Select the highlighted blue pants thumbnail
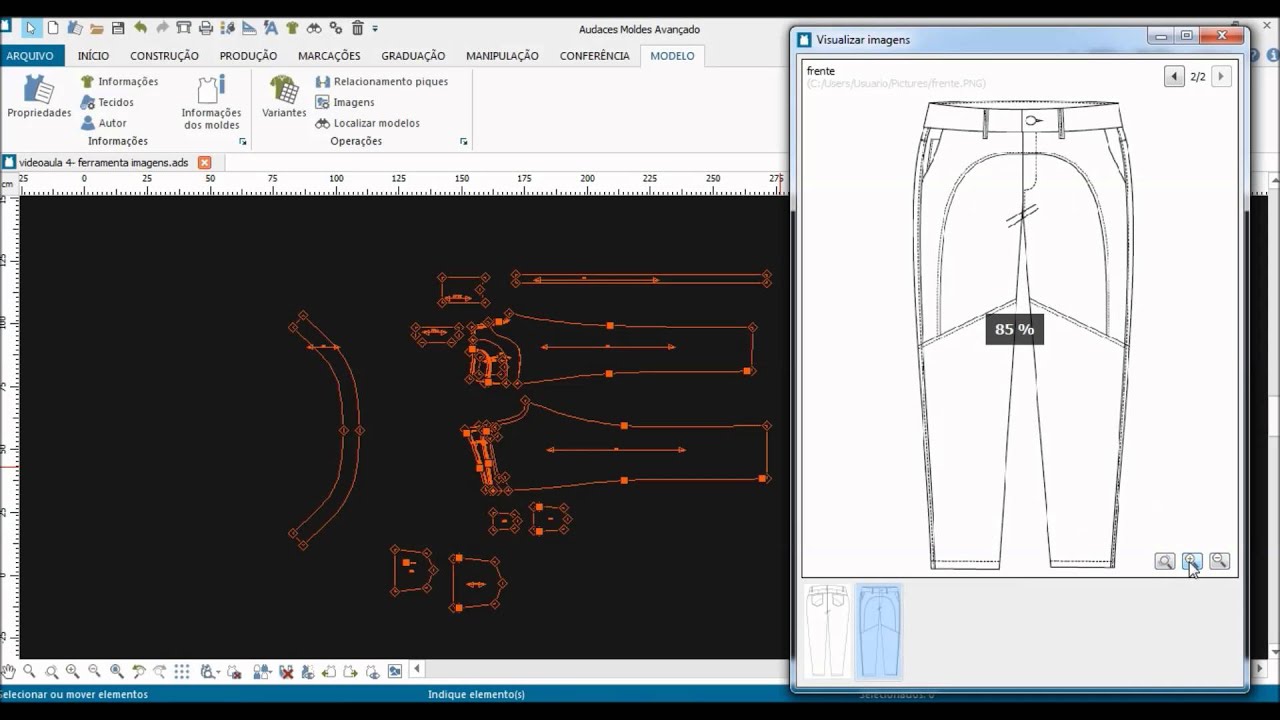 879,631
